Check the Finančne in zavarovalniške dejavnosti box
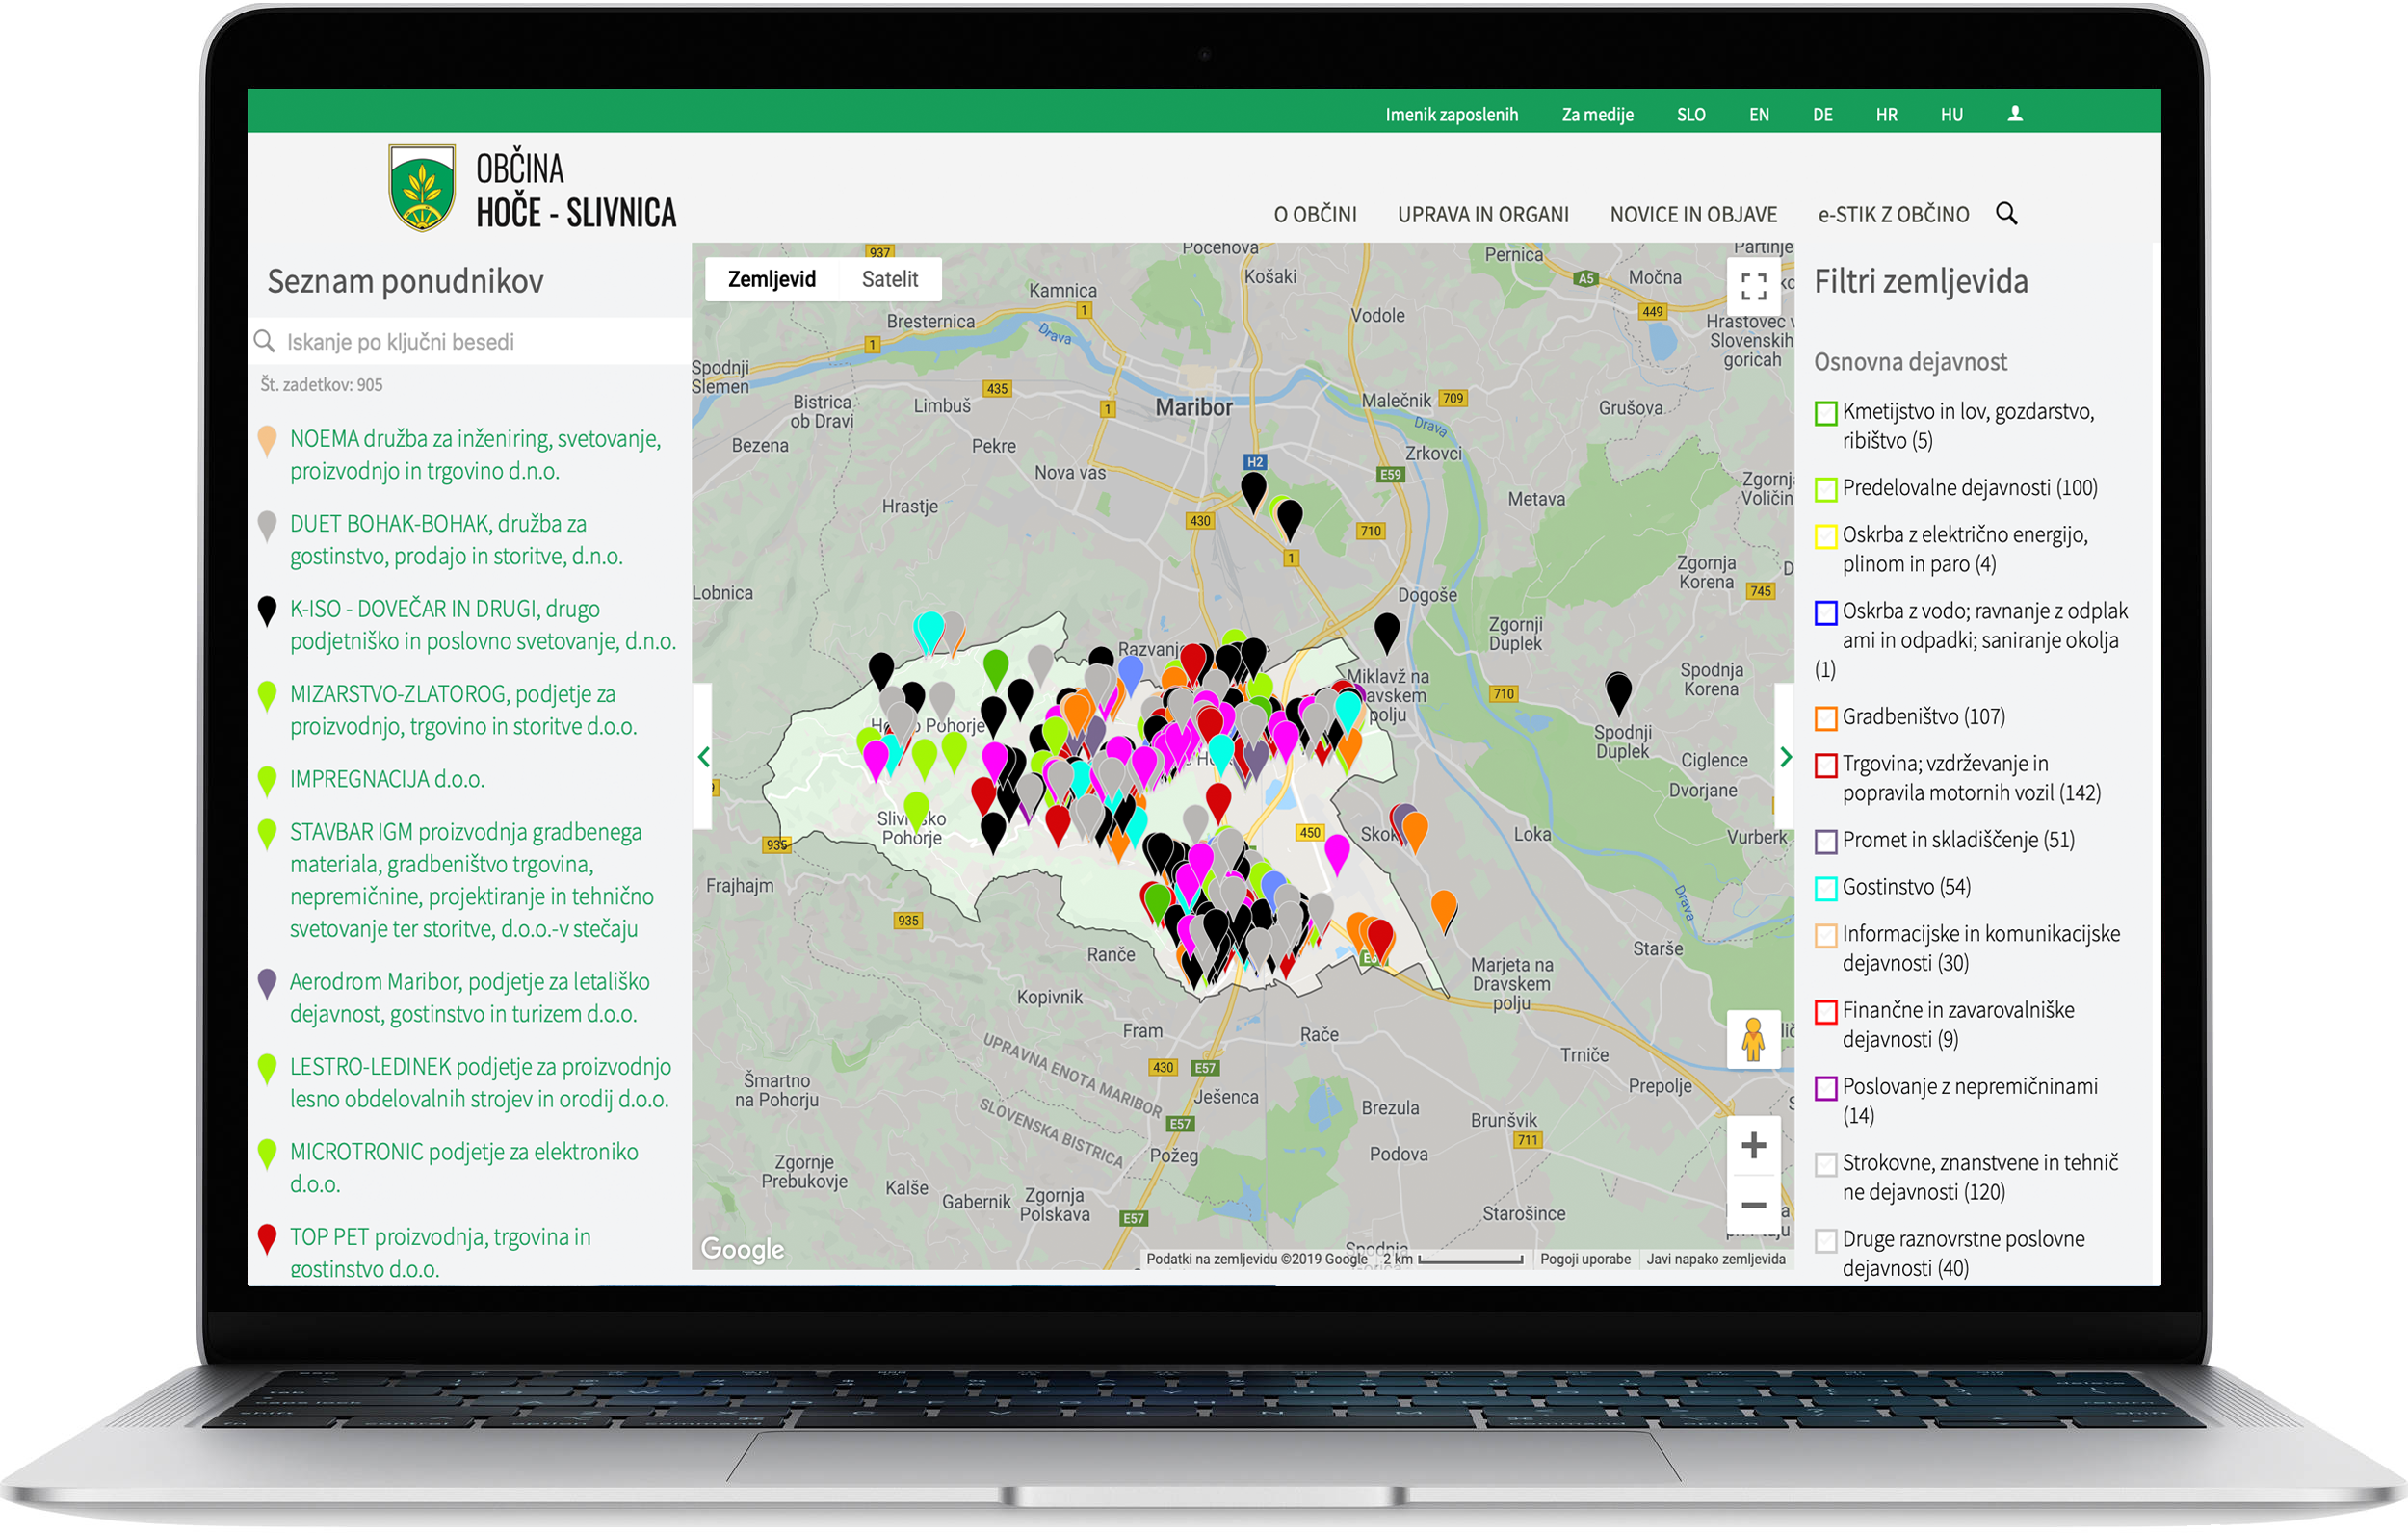 1825,1011
